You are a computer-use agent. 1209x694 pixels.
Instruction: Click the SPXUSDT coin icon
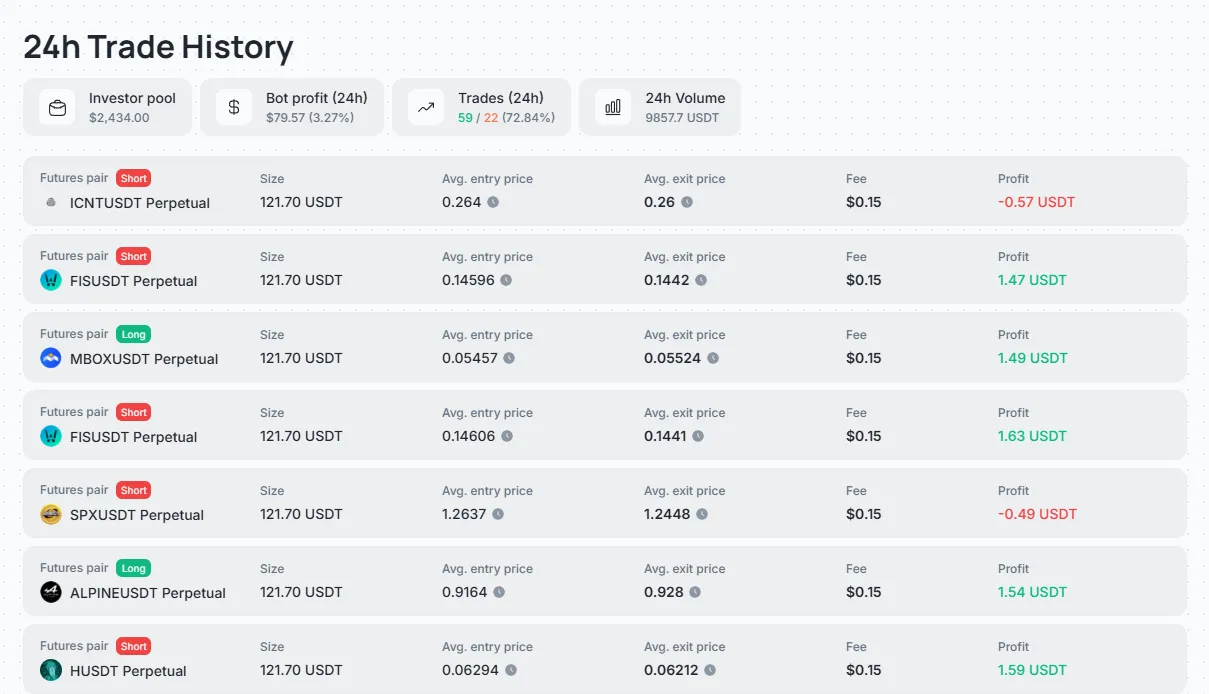click(51, 514)
